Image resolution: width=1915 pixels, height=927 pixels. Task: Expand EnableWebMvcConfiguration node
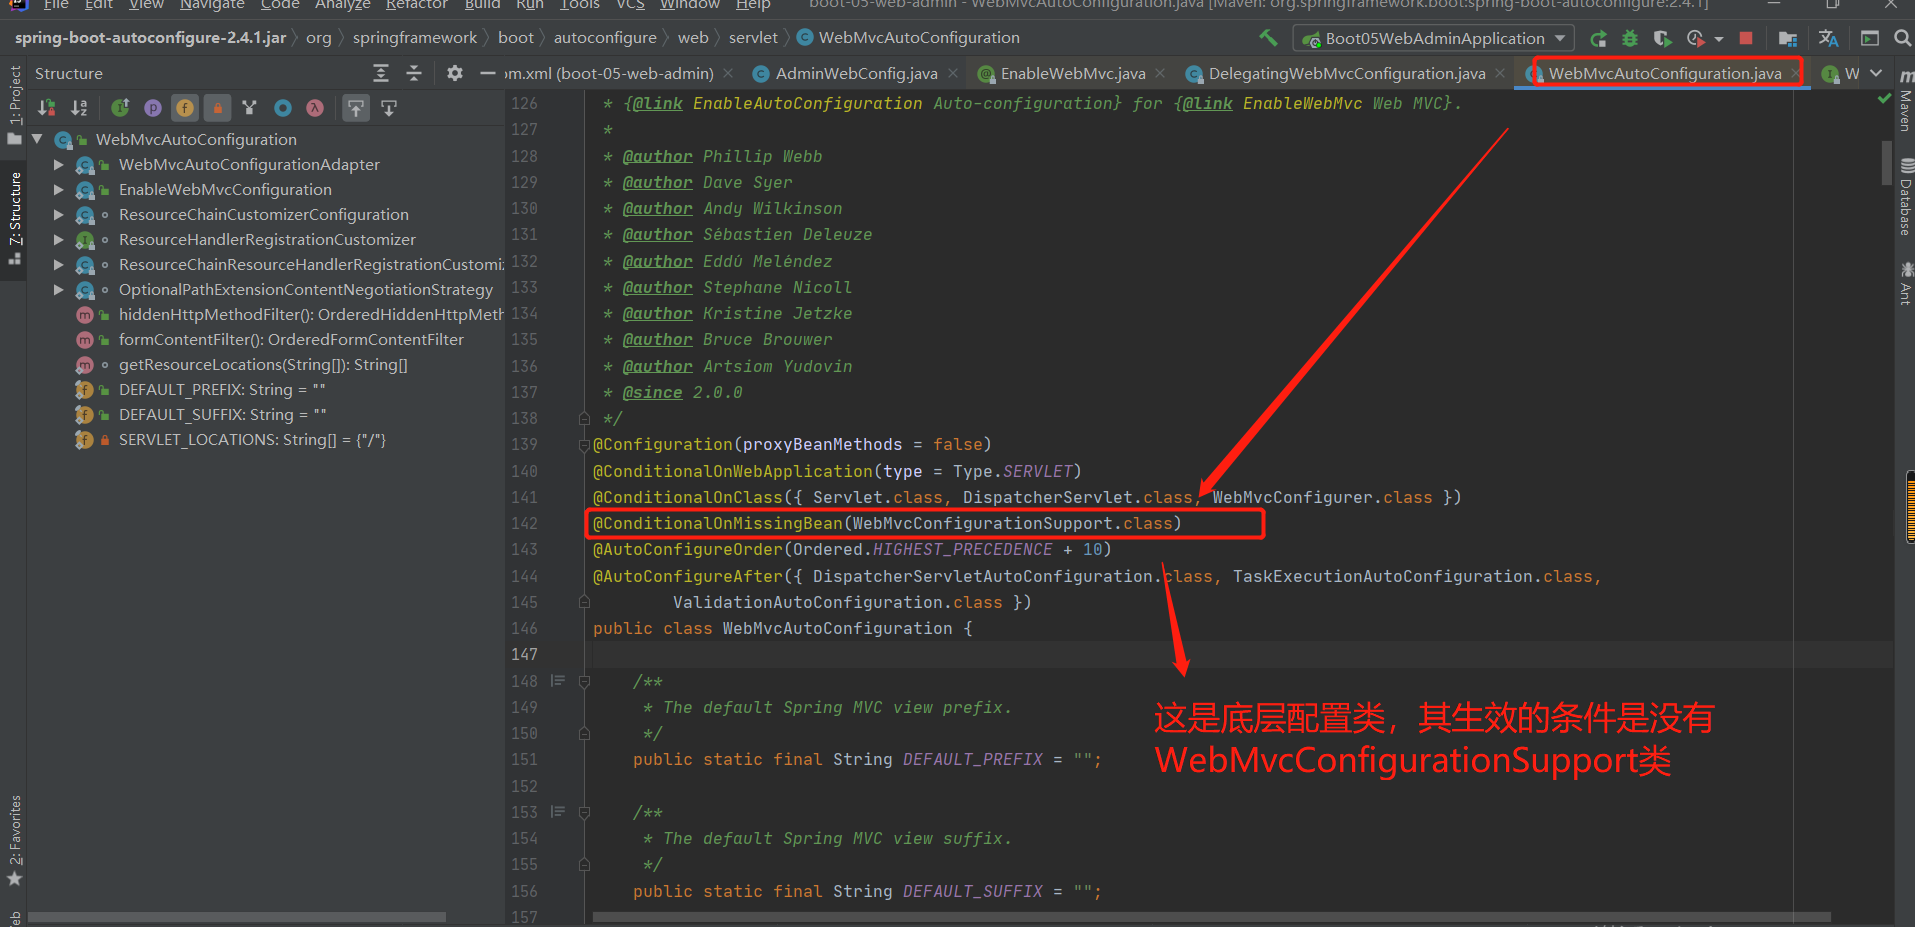58,189
